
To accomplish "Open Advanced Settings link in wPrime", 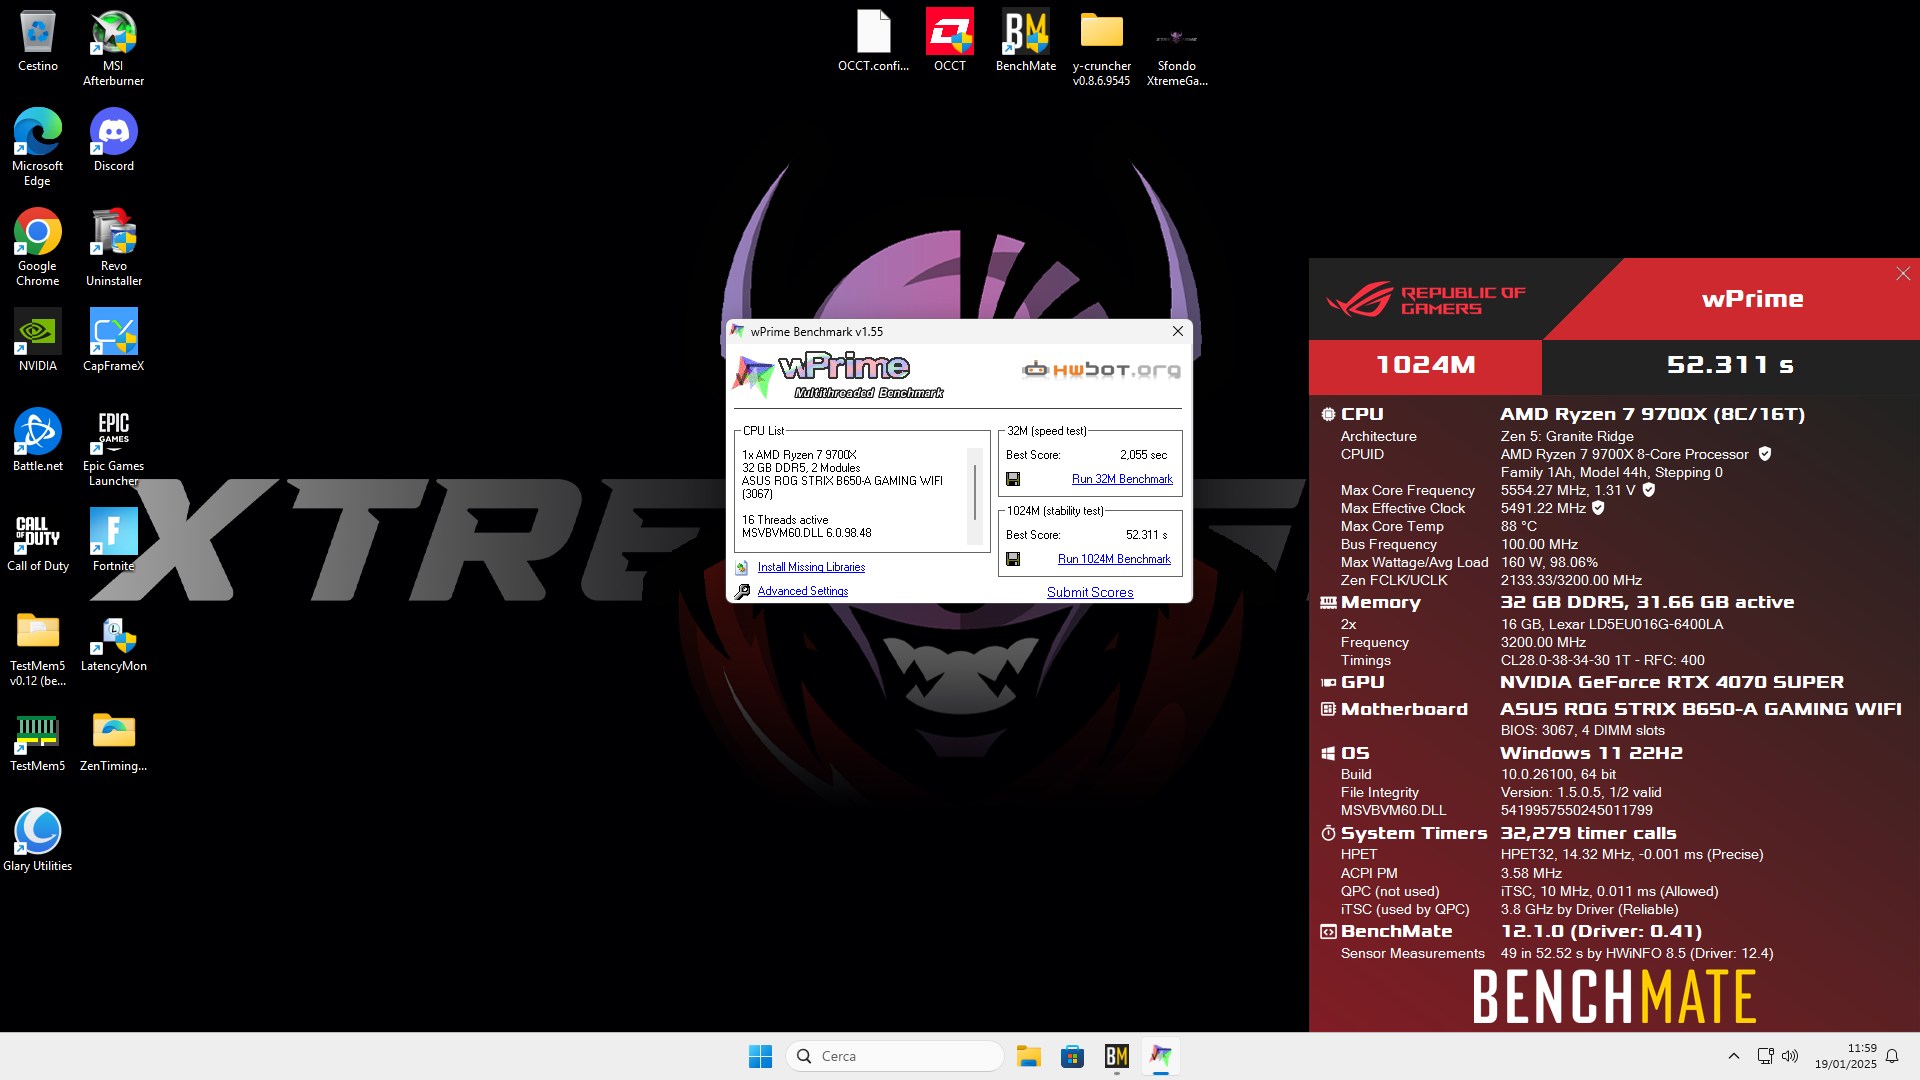I will click(803, 591).
